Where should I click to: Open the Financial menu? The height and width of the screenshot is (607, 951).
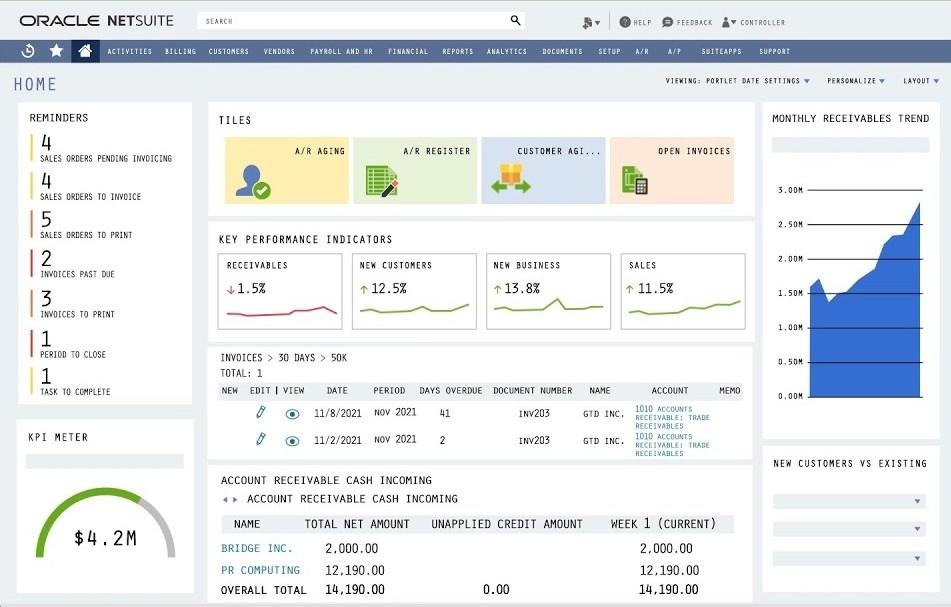[408, 52]
